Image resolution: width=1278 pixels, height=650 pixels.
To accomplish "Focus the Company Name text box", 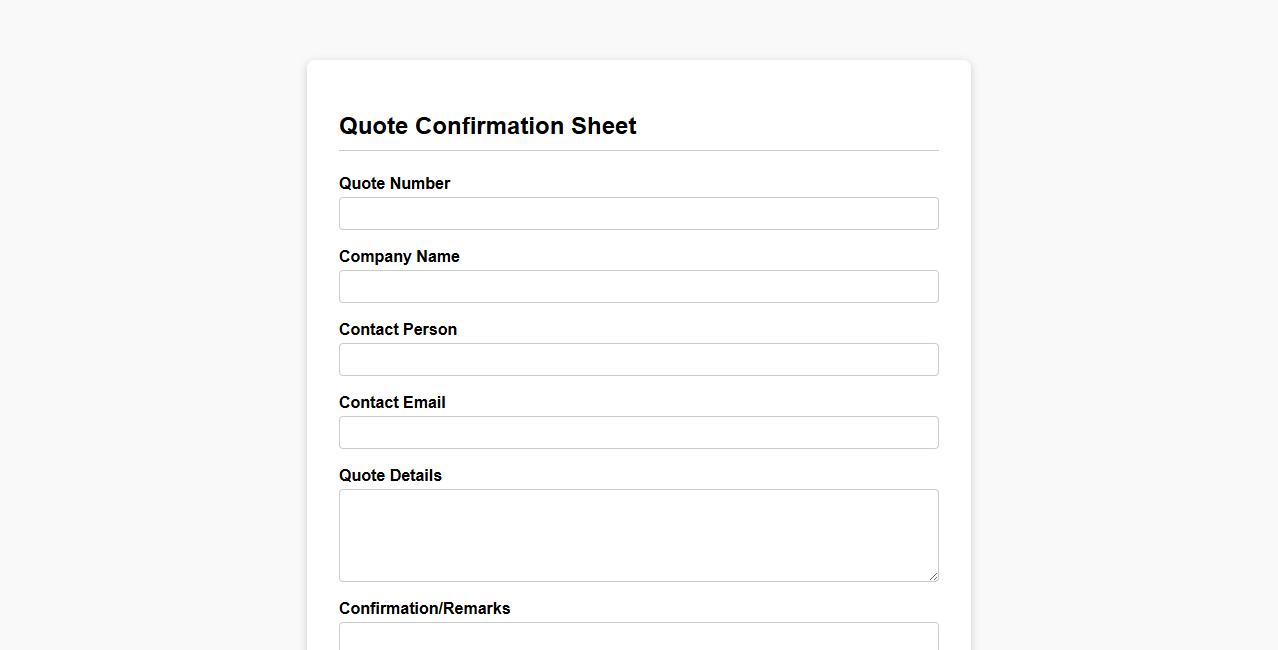I will 638,287.
